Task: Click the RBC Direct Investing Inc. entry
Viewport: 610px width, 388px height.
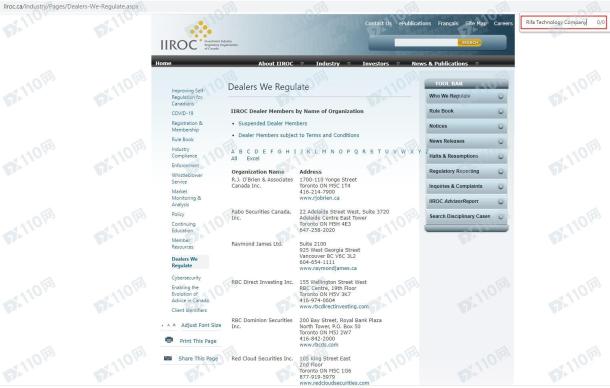Action: (x=262, y=282)
